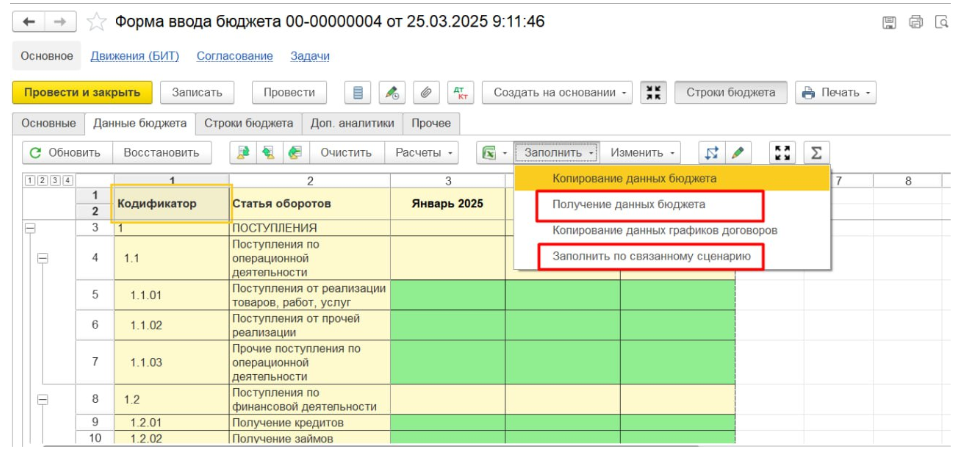Click the sum (Σ) icon
The image size is (968, 453).
(816, 153)
